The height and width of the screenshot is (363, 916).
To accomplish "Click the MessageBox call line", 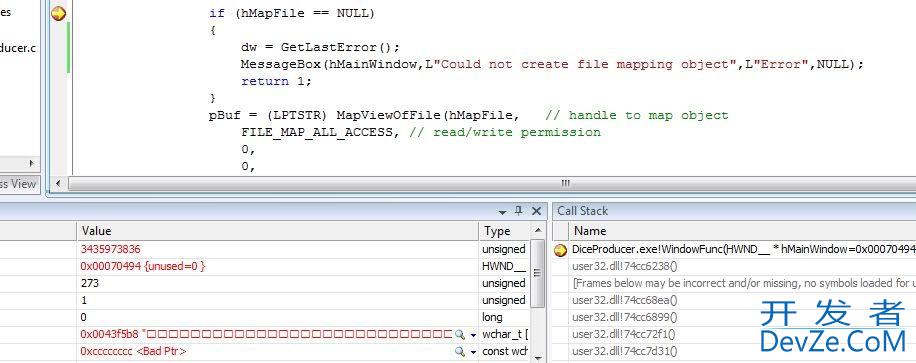I will [552, 64].
